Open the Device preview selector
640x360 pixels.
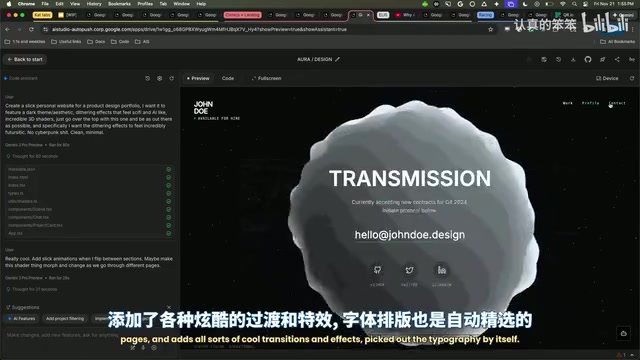tap(607, 78)
